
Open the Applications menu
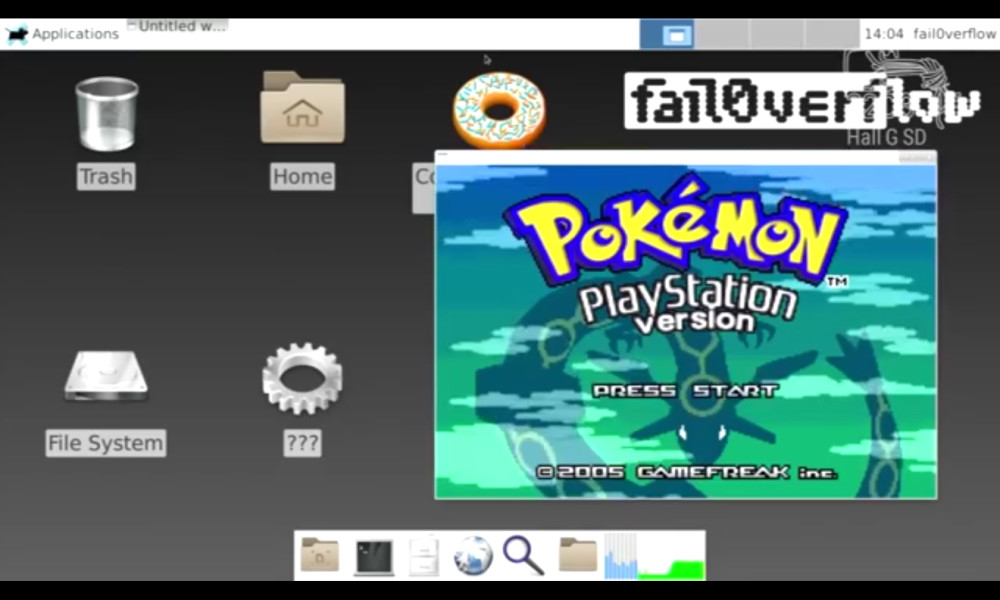coord(63,34)
